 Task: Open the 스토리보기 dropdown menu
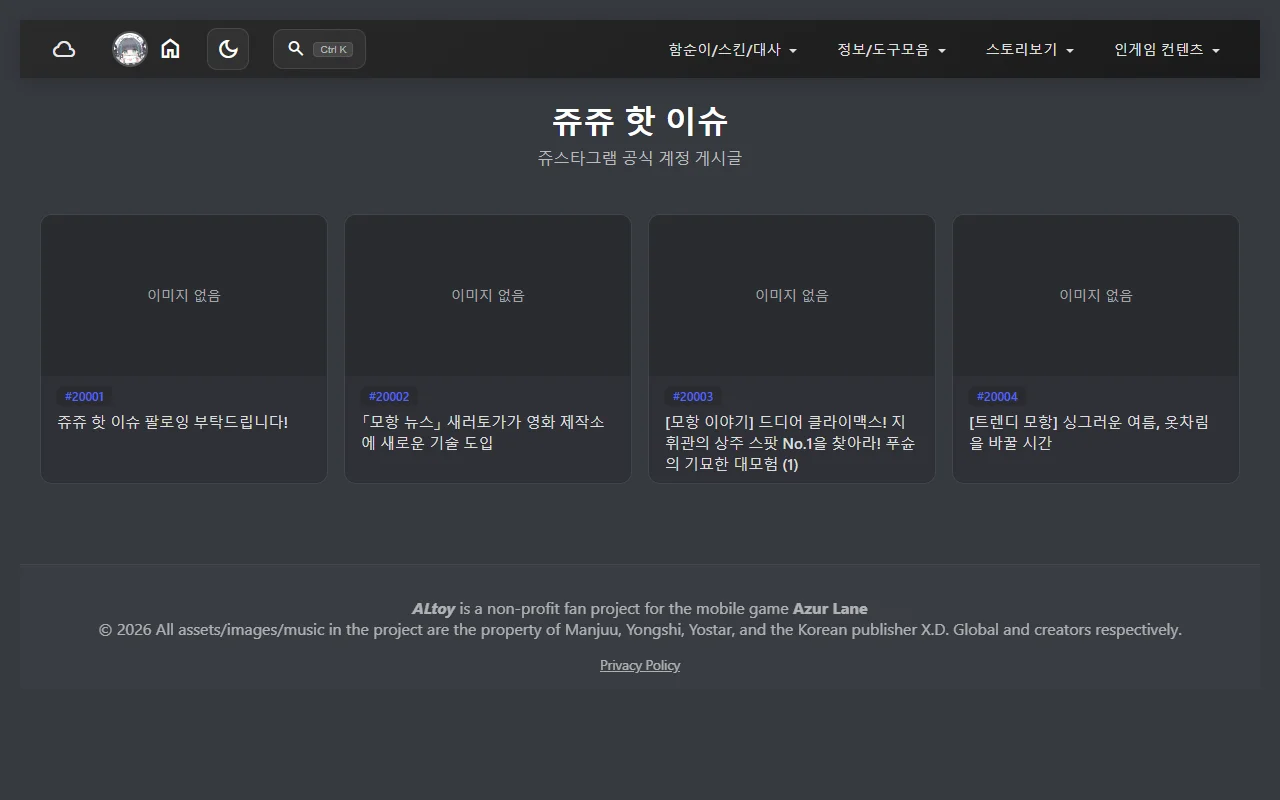(1029, 49)
